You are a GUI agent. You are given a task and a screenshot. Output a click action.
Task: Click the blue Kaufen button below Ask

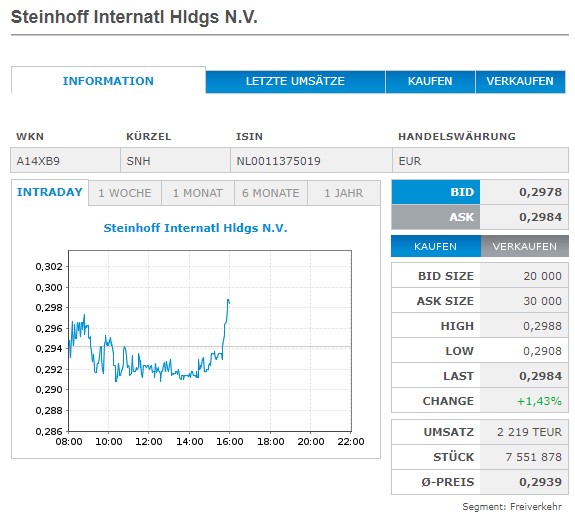436,246
